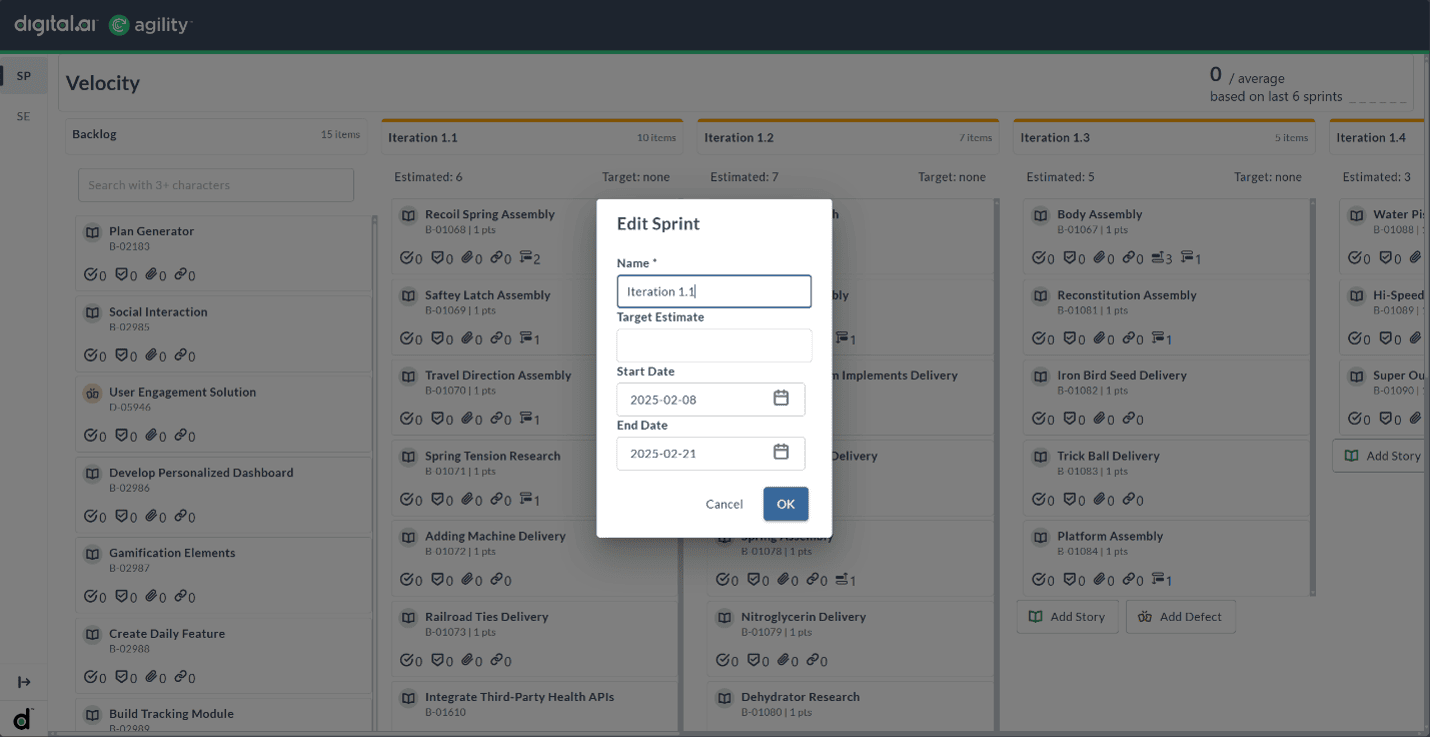The height and width of the screenshot is (742, 1430).
Task: Open the Iteration 1.4 column header
Action: 1379,137
